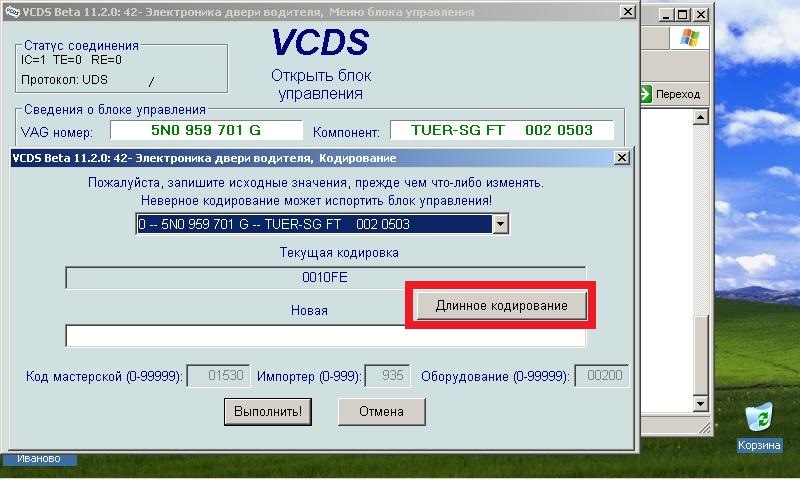
Task: Click the Длинное кодирование button
Action: pos(502,306)
